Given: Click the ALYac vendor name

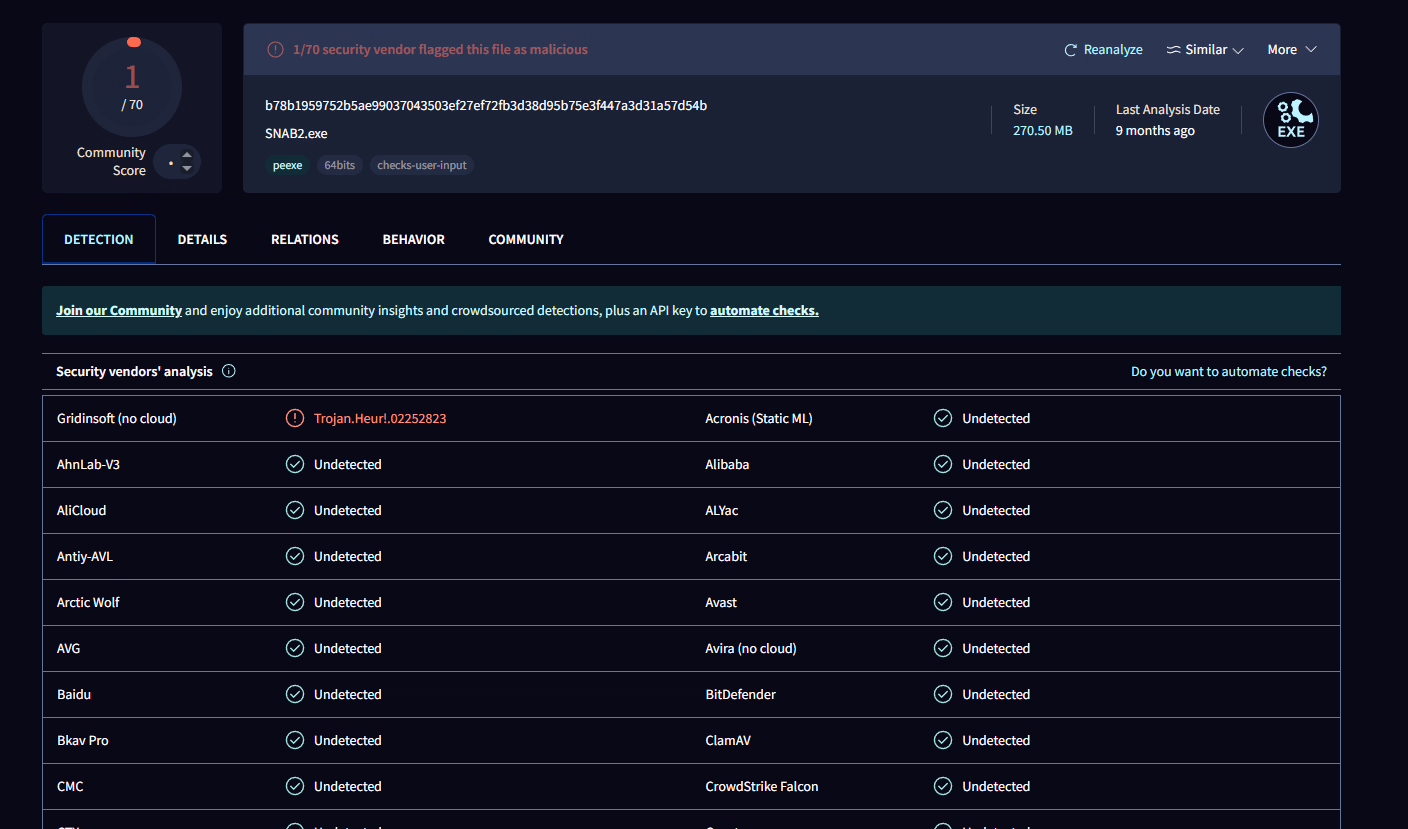Looking at the screenshot, I should pos(722,510).
